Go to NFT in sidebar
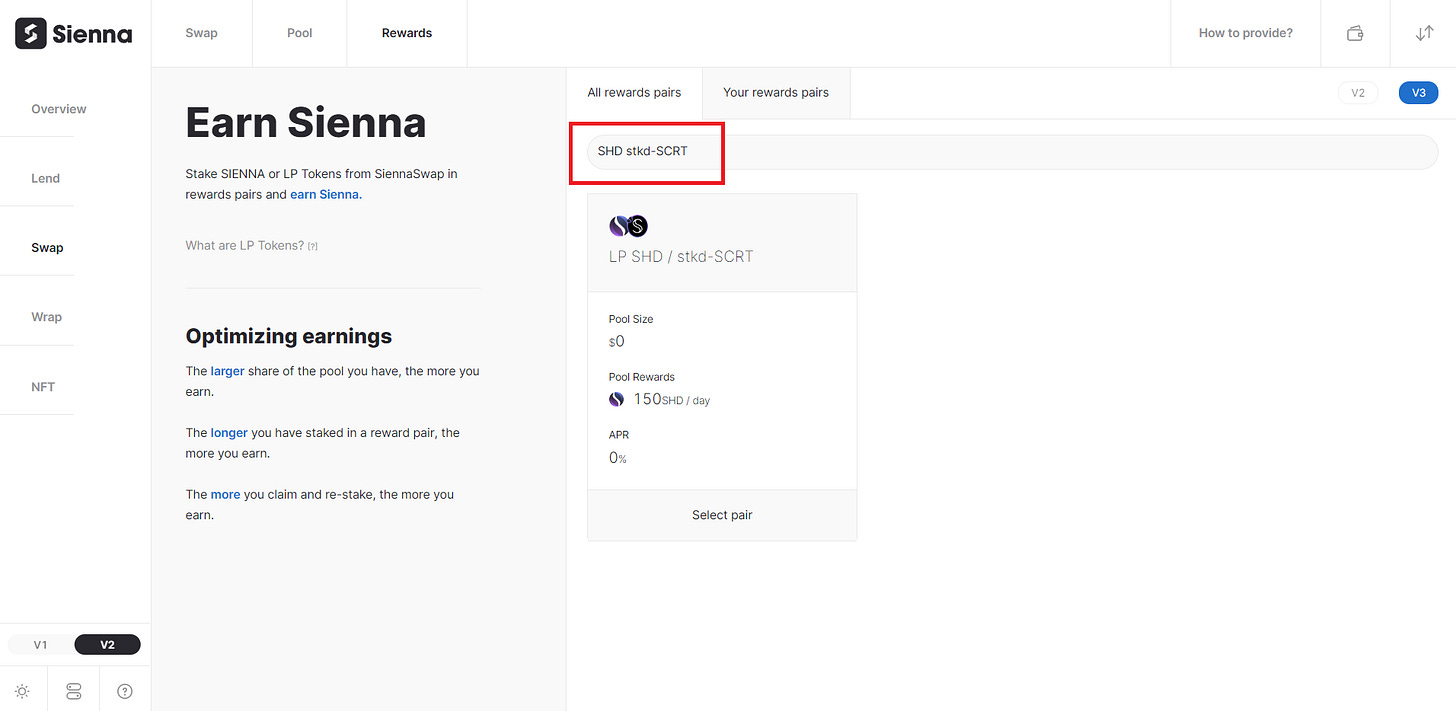This screenshot has width=1456, height=711. tap(43, 386)
